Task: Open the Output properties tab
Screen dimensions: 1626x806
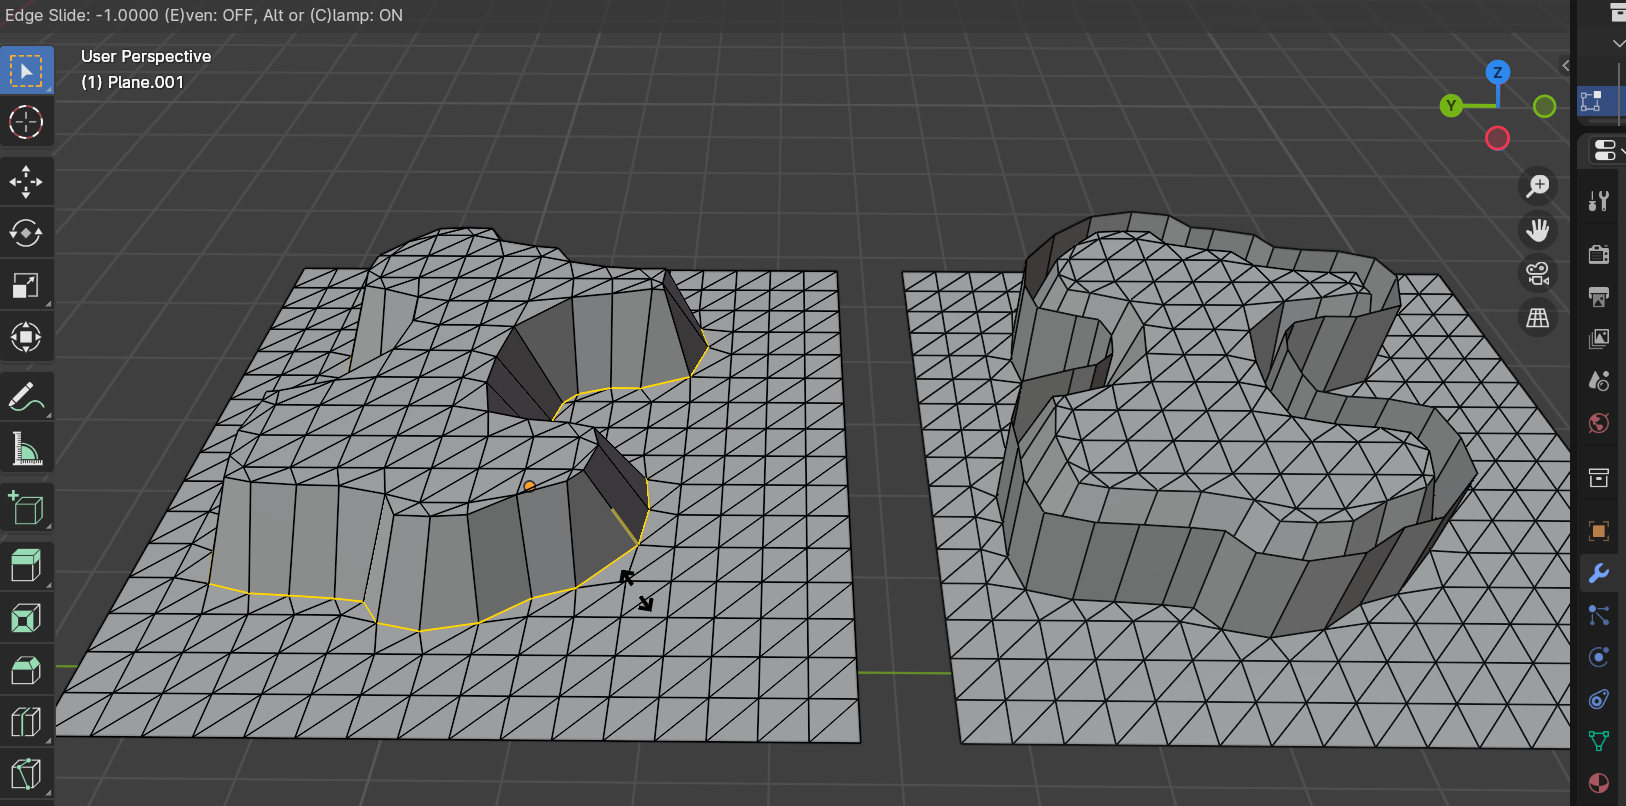Action: pos(1599,296)
